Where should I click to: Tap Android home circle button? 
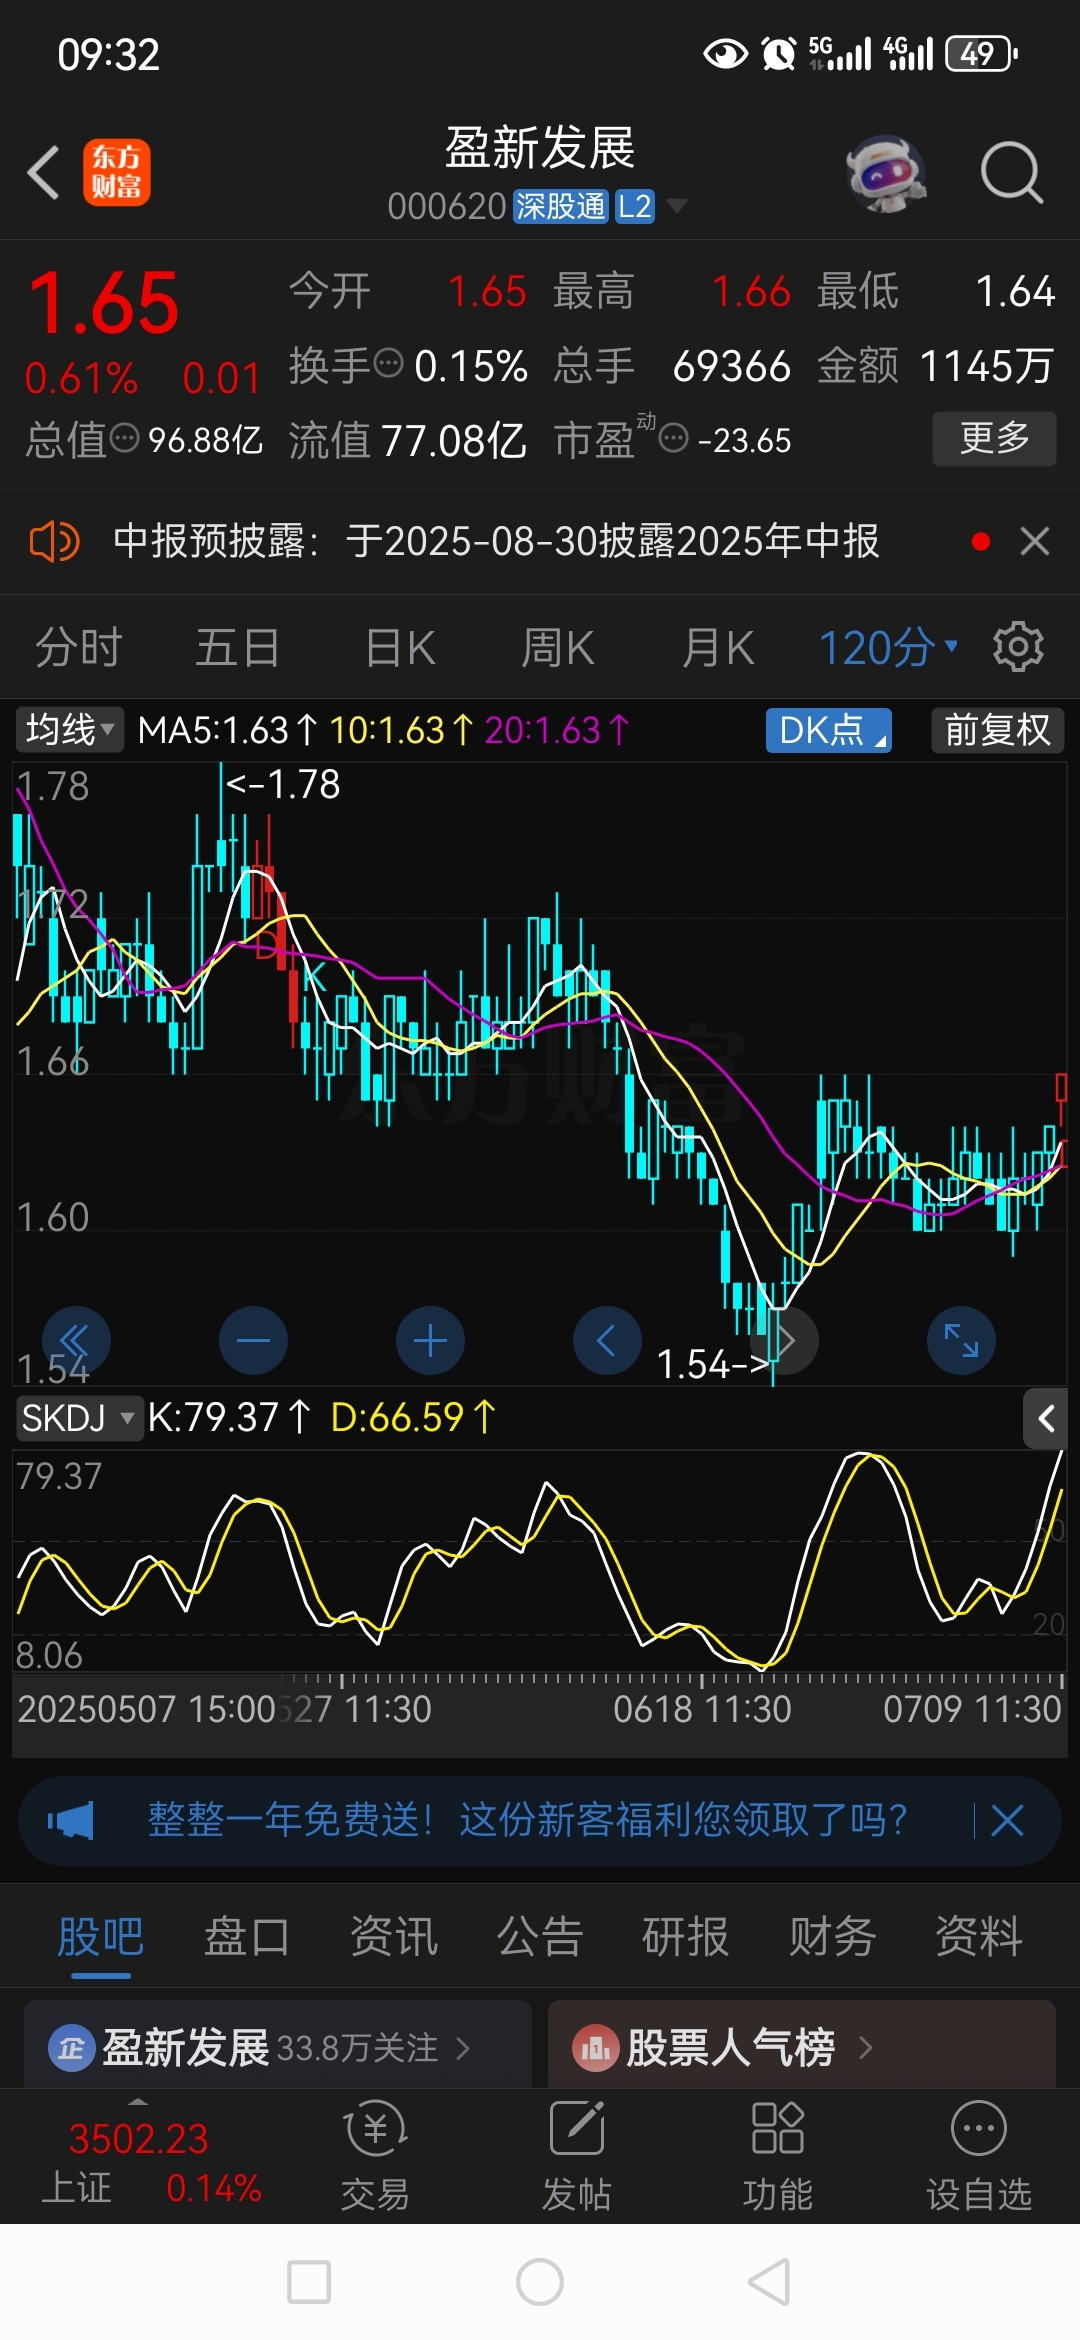click(540, 2282)
